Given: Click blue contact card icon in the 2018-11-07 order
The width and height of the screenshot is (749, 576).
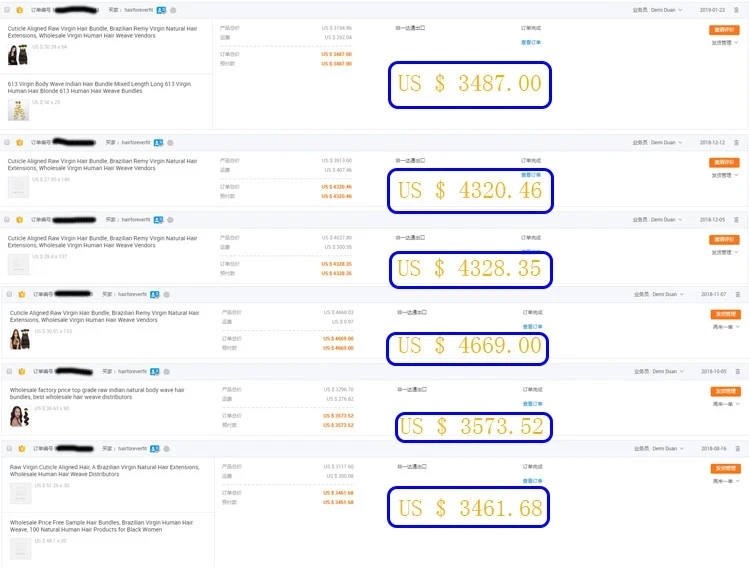Looking at the screenshot, I should pyautogui.click(x=155, y=295).
